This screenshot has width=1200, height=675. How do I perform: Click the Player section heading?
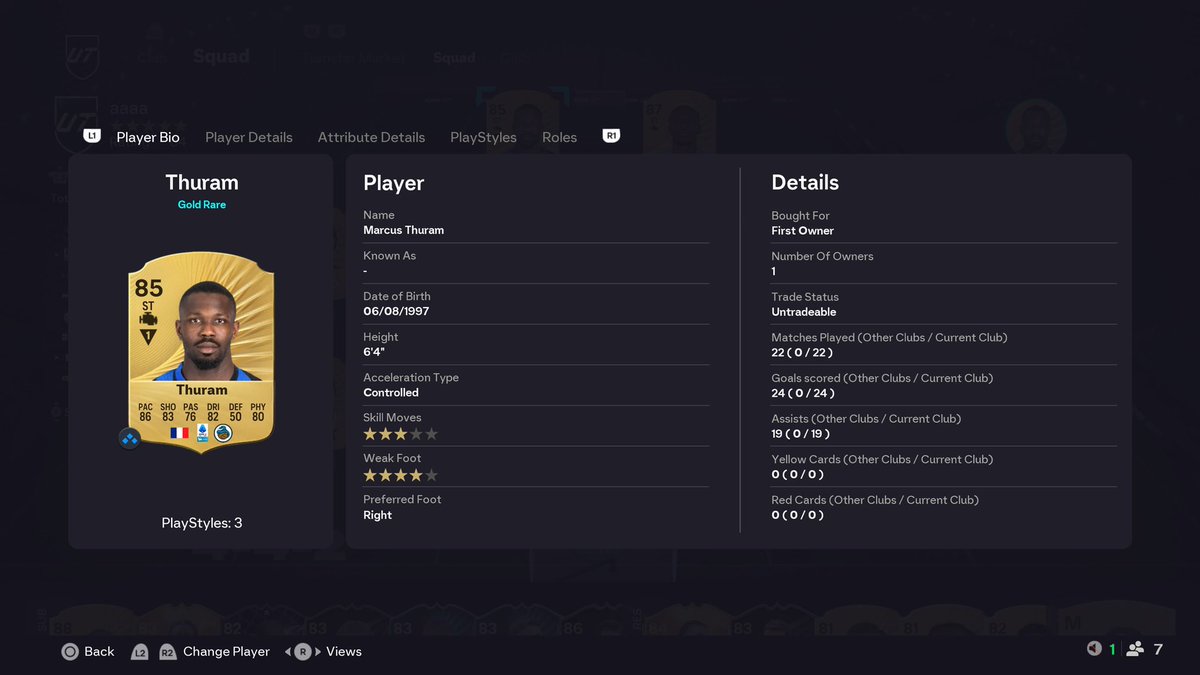[x=394, y=183]
